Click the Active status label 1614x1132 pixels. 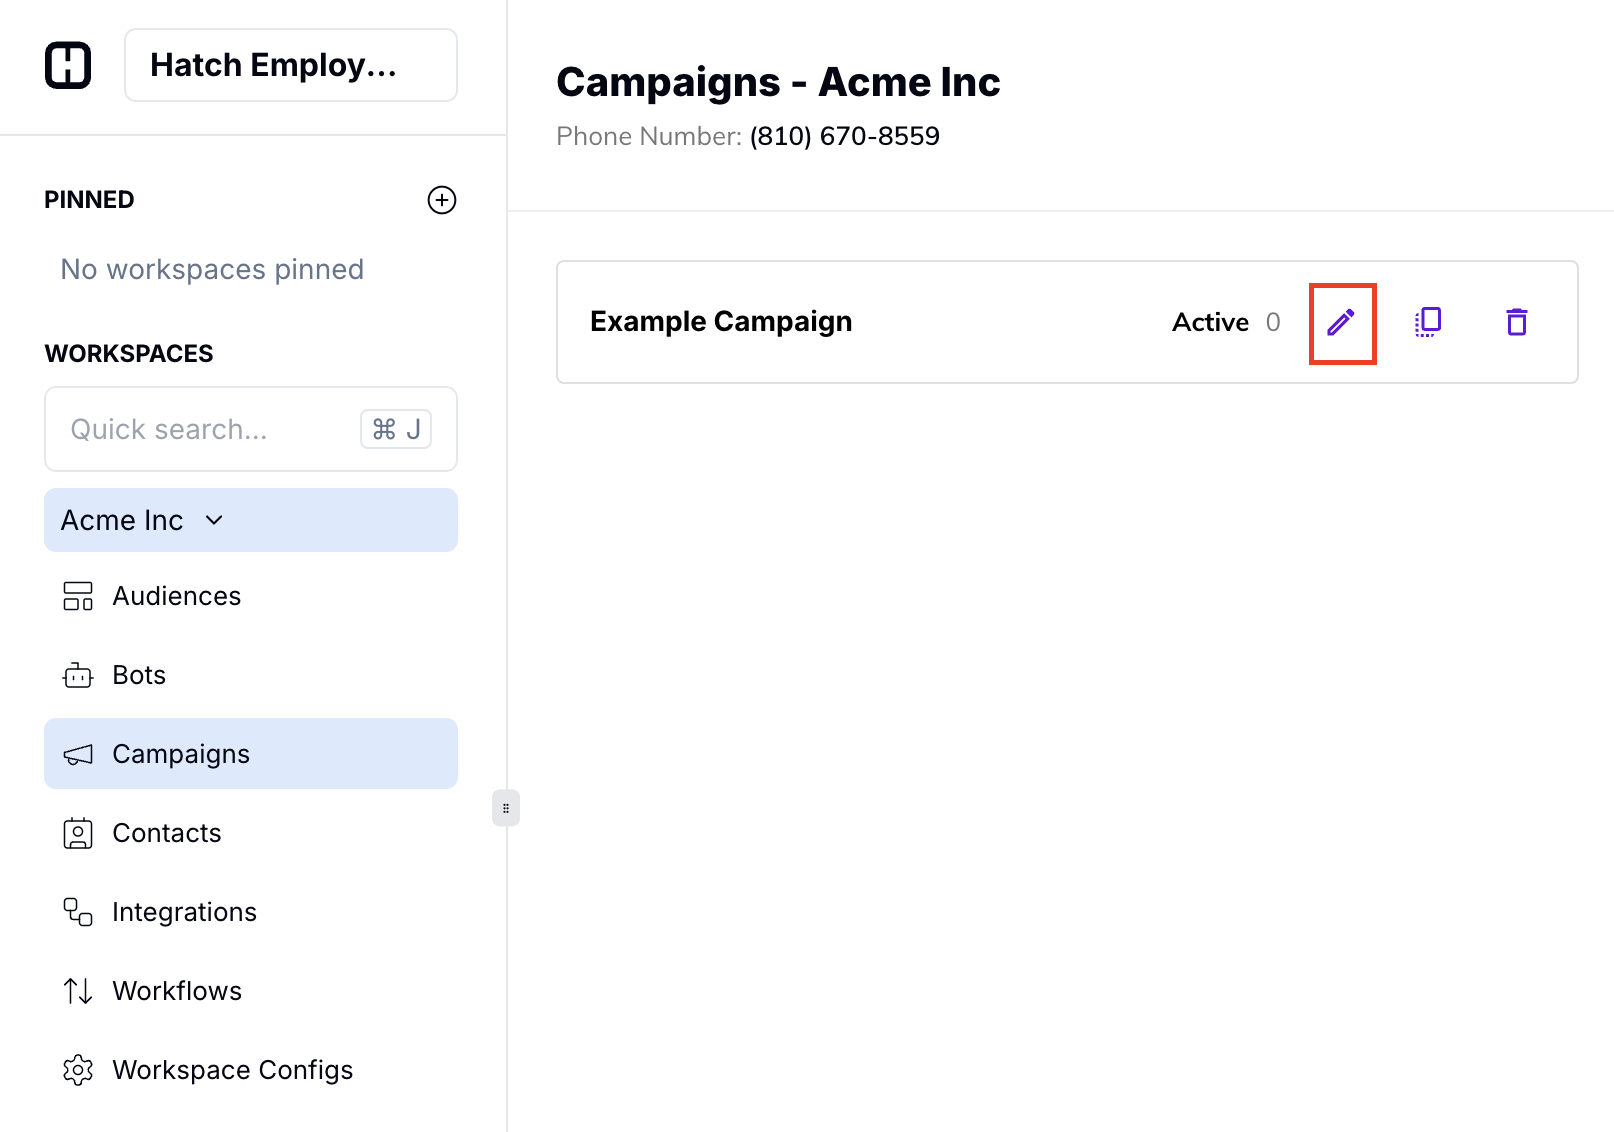(x=1210, y=322)
